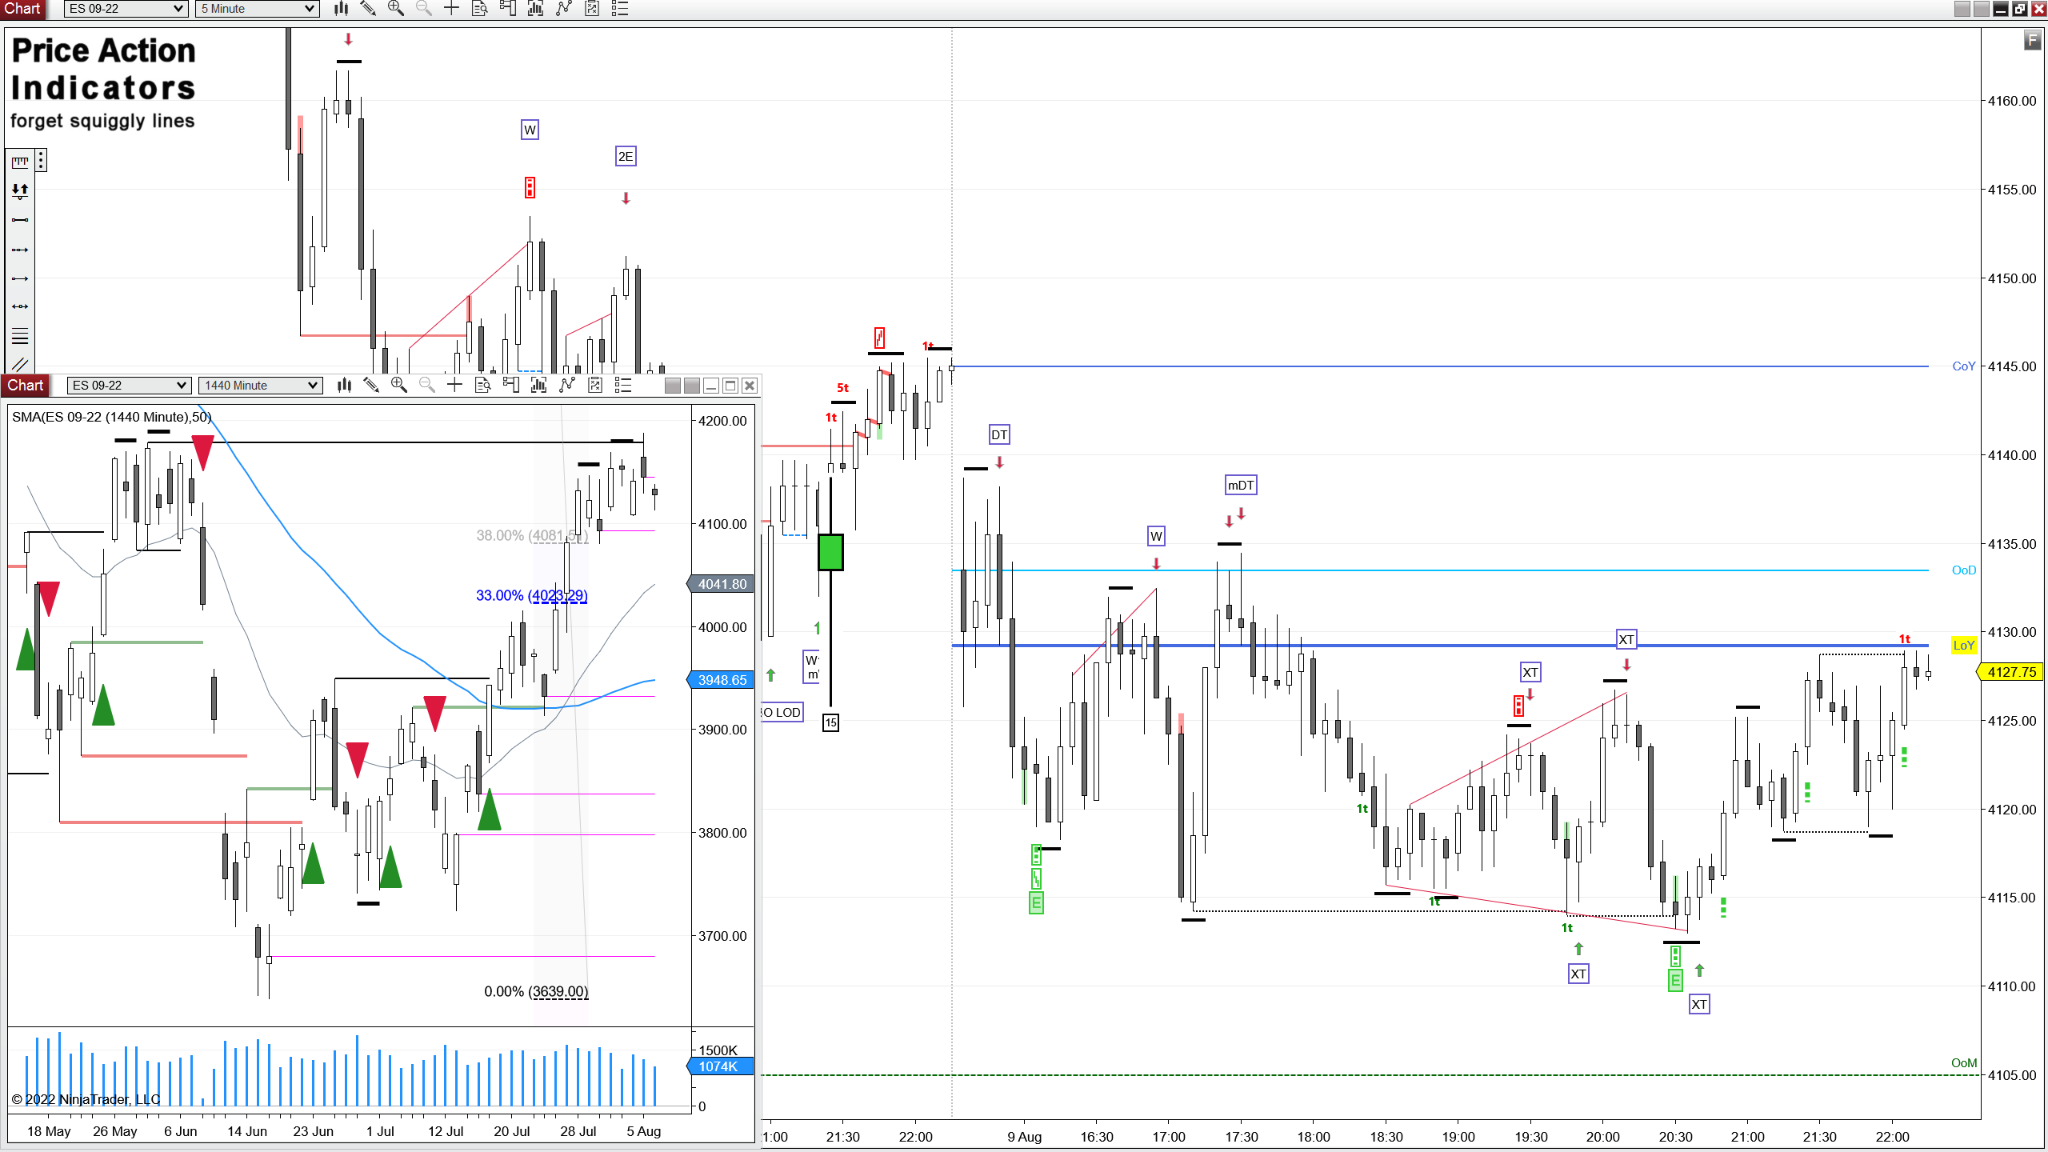Open properties list icon on 5 Minute chart toolbar
Image resolution: width=2048 pixels, height=1152 pixels.
click(620, 9)
